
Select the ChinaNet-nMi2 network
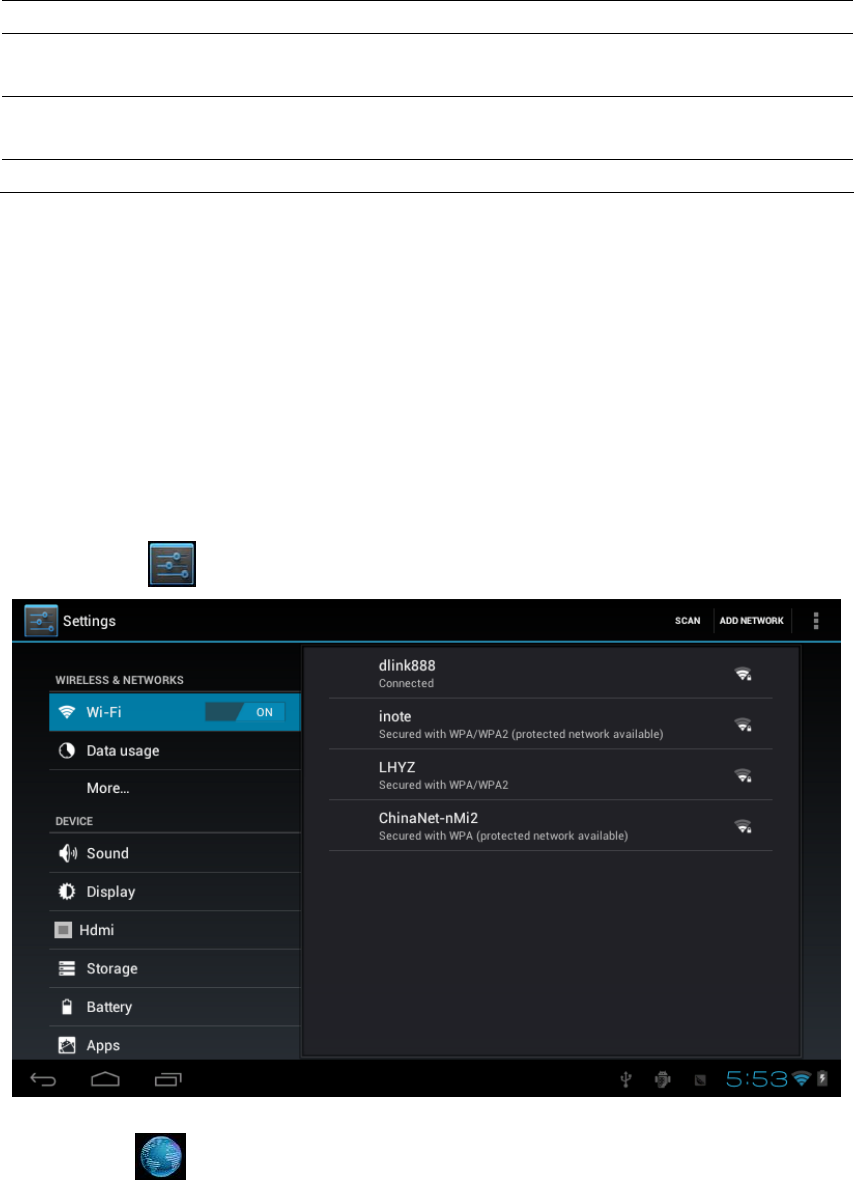(x=551, y=826)
